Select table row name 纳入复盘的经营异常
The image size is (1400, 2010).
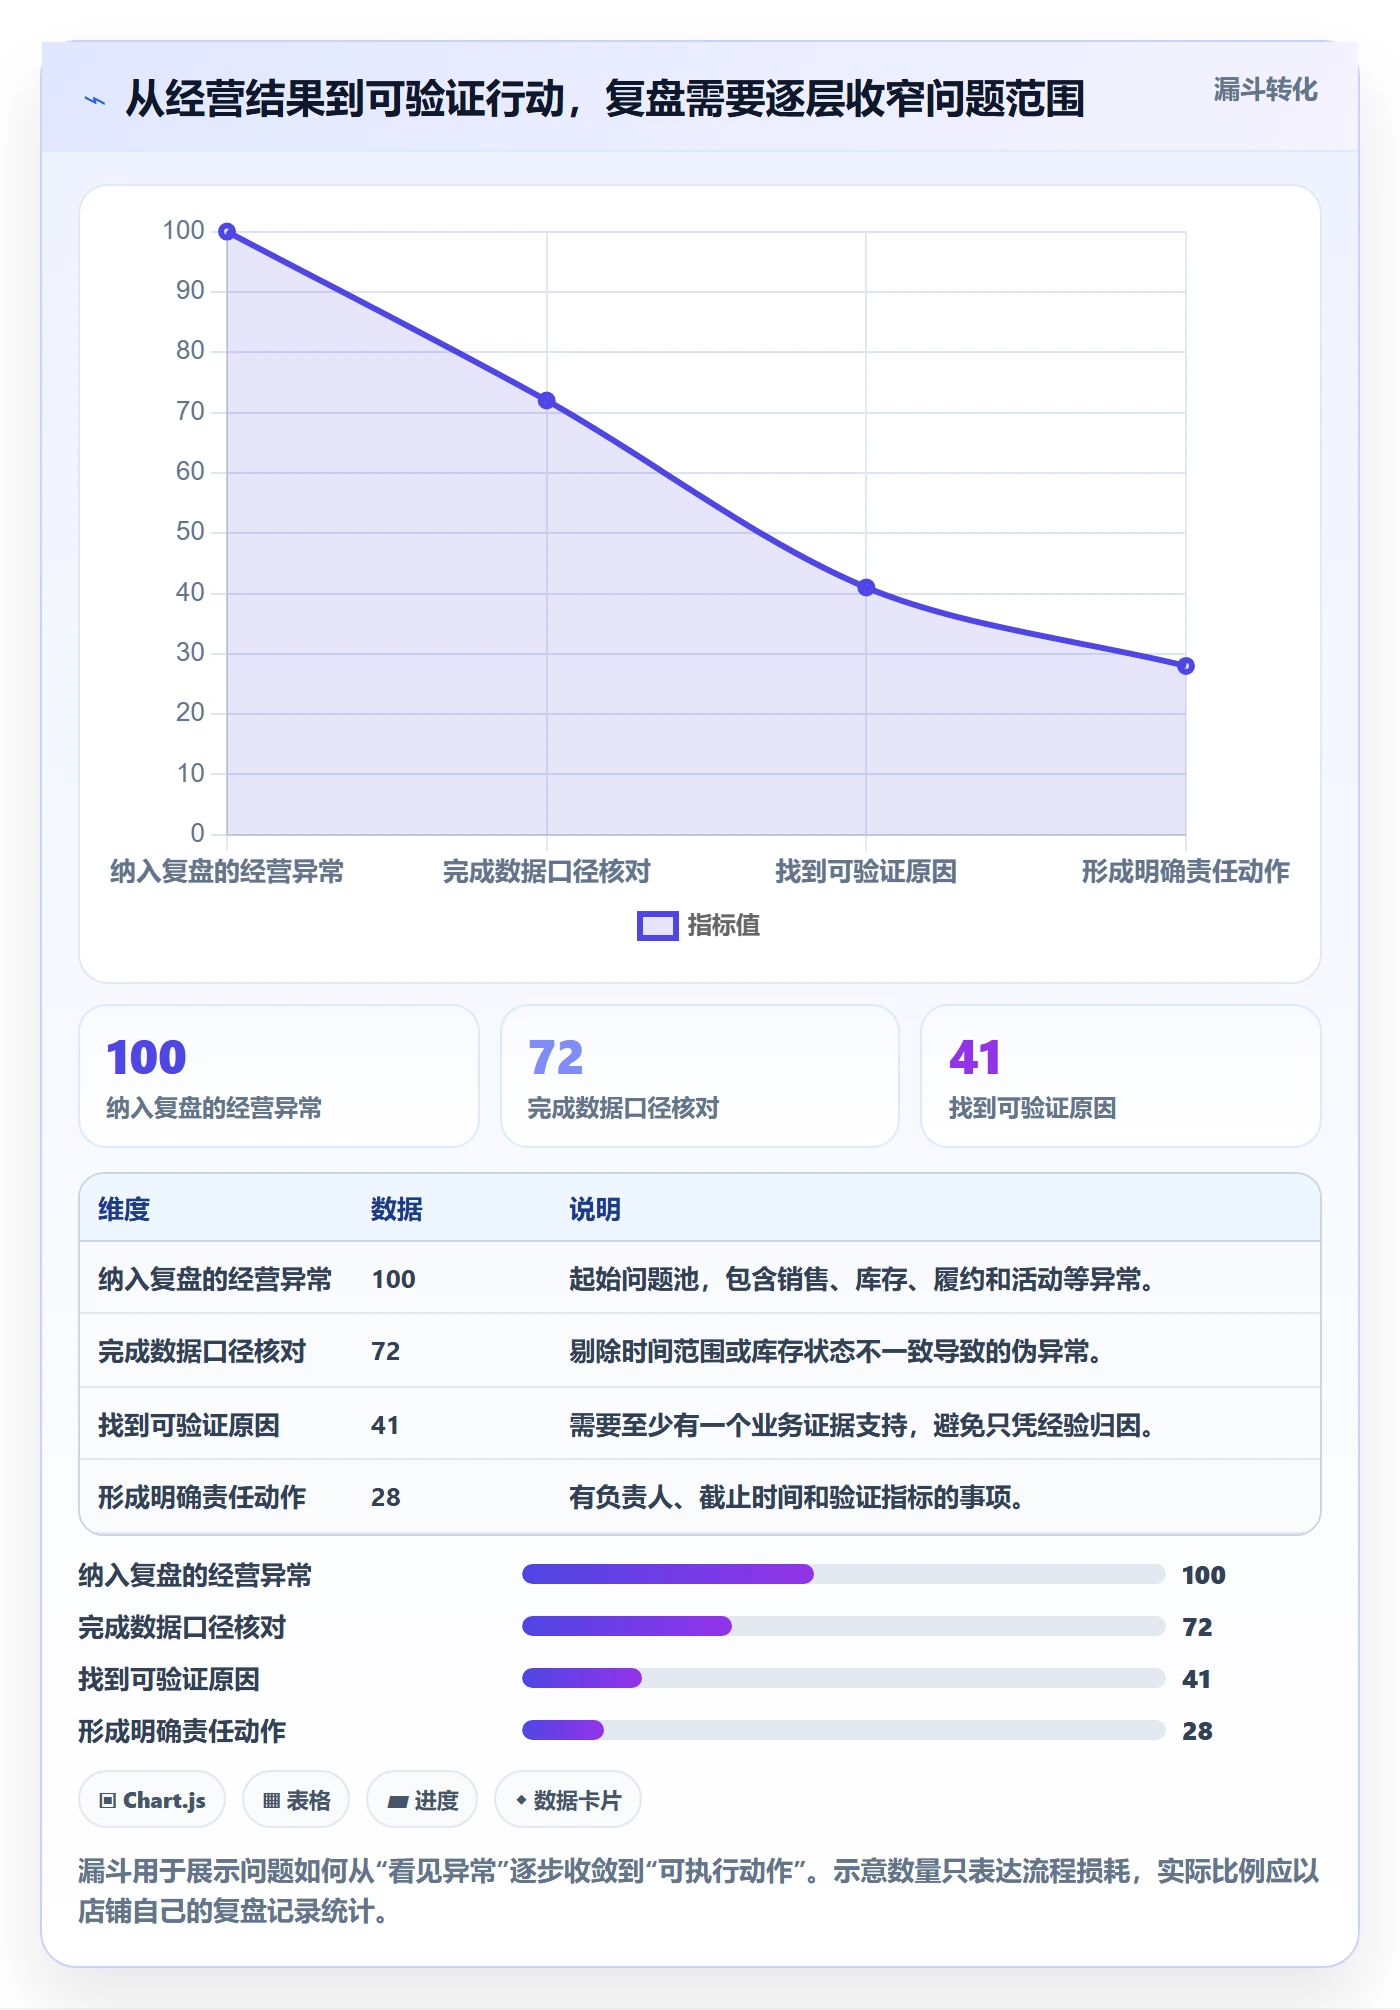(215, 1280)
